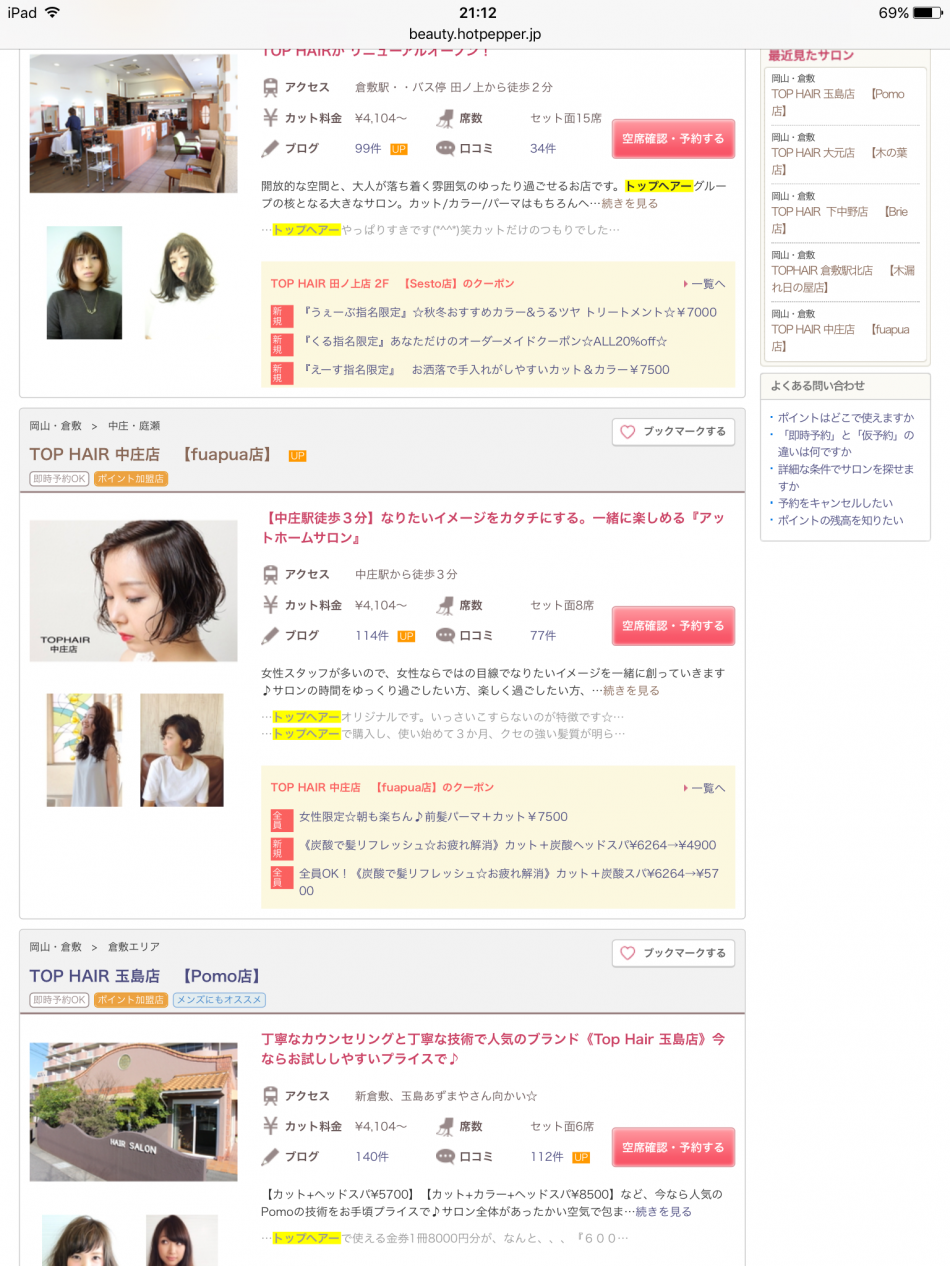This screenshot has width=950, height=1266.
Task: Tap 続きを見る after 楽しく過ごしたい方 description
Action: (631, 691)
